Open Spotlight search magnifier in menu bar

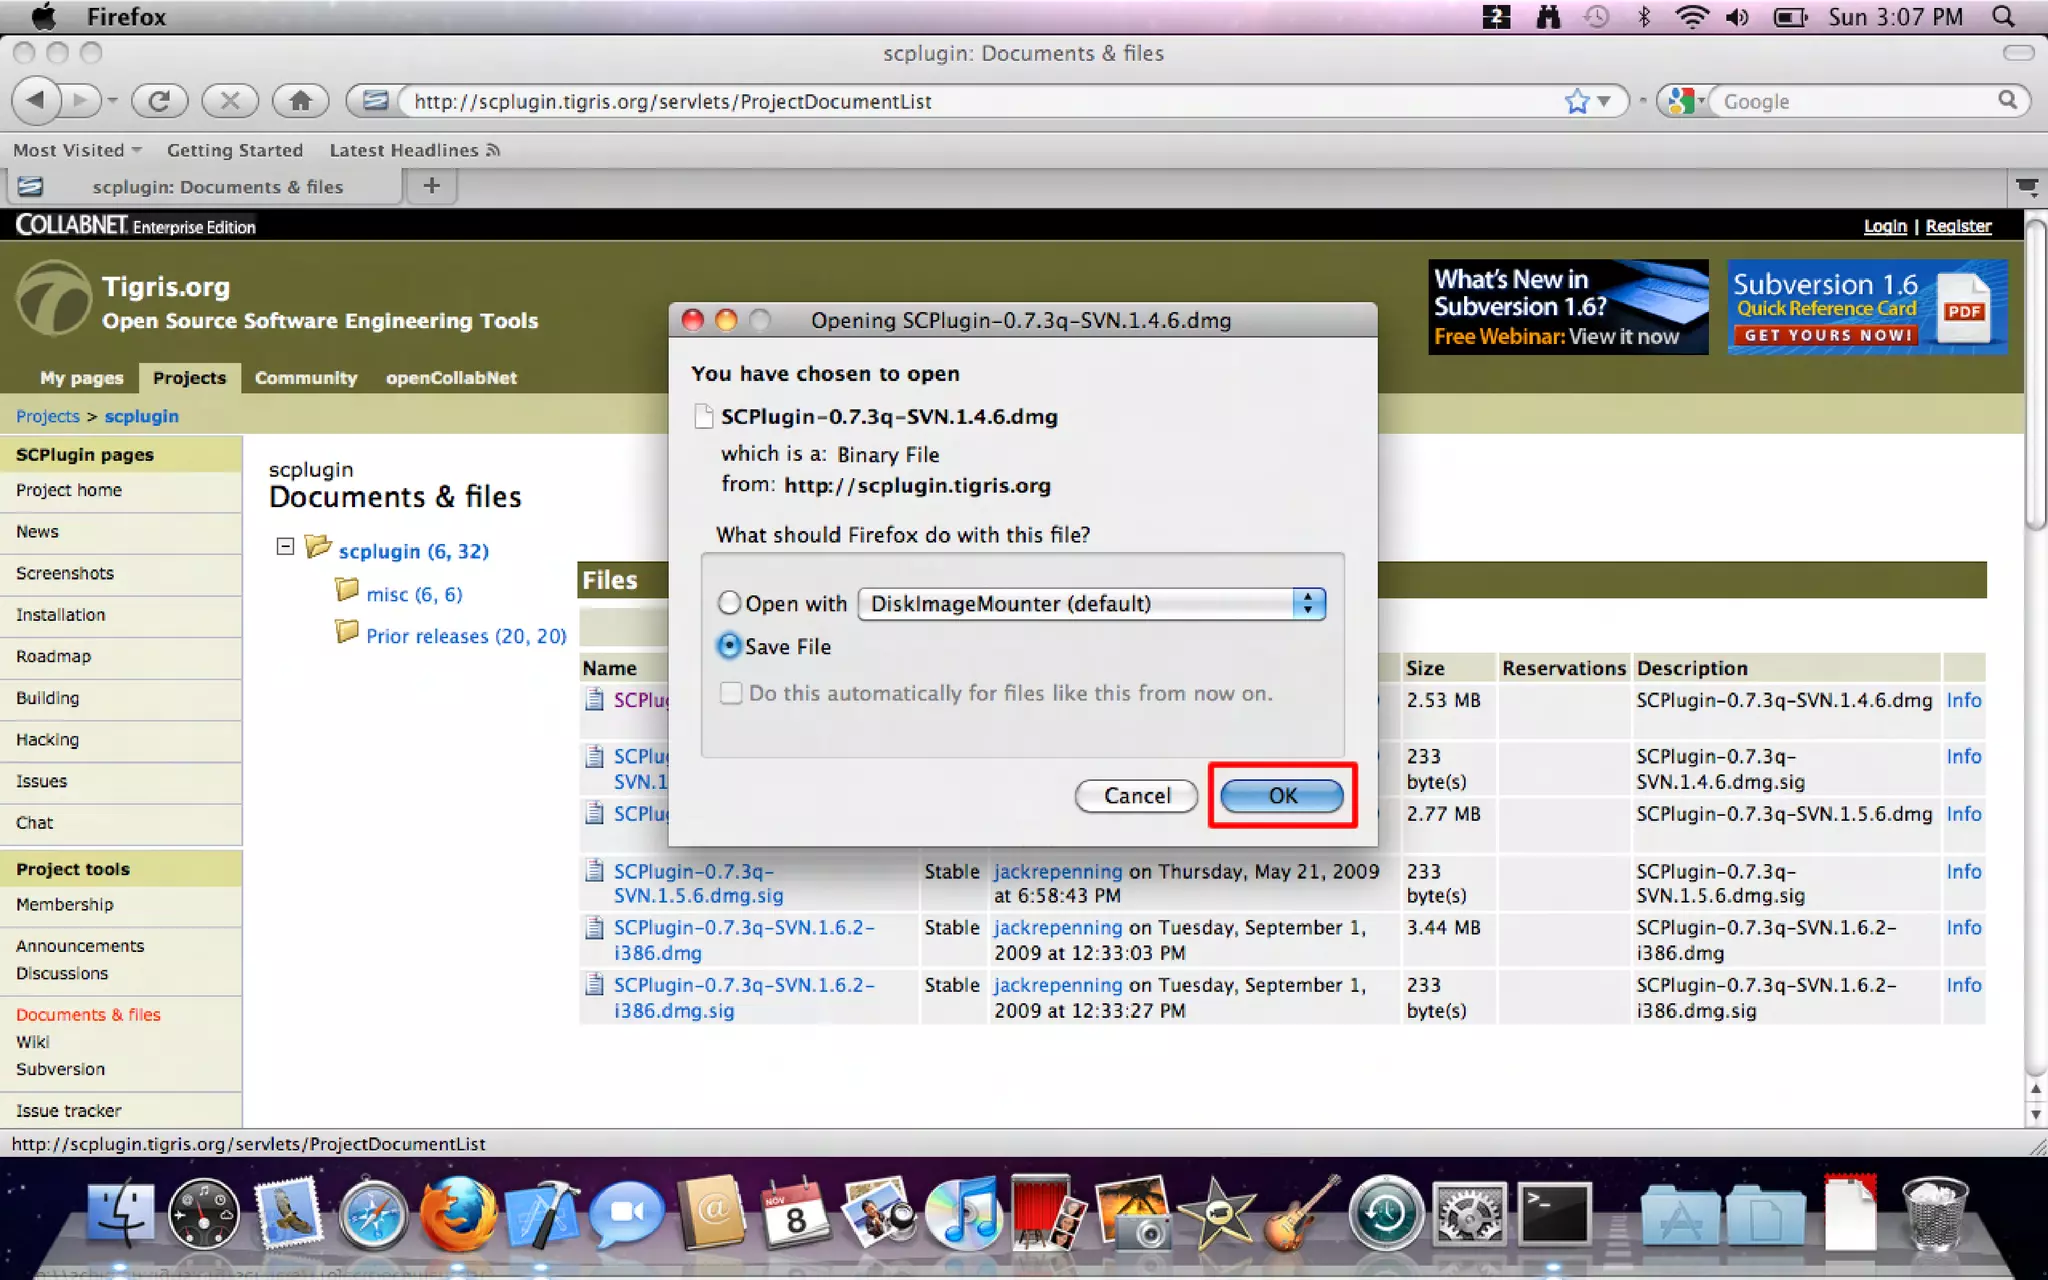[x=2003, y=17]
